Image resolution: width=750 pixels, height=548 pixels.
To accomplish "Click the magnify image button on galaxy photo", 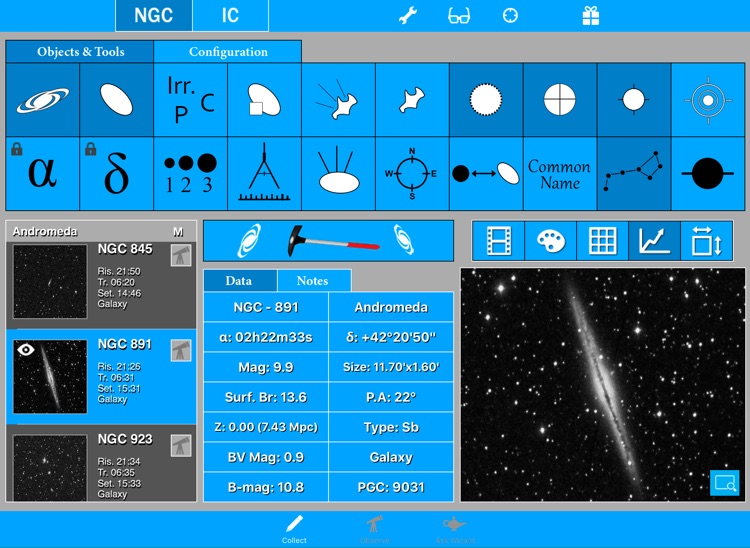I will click(x=725, y=483).
